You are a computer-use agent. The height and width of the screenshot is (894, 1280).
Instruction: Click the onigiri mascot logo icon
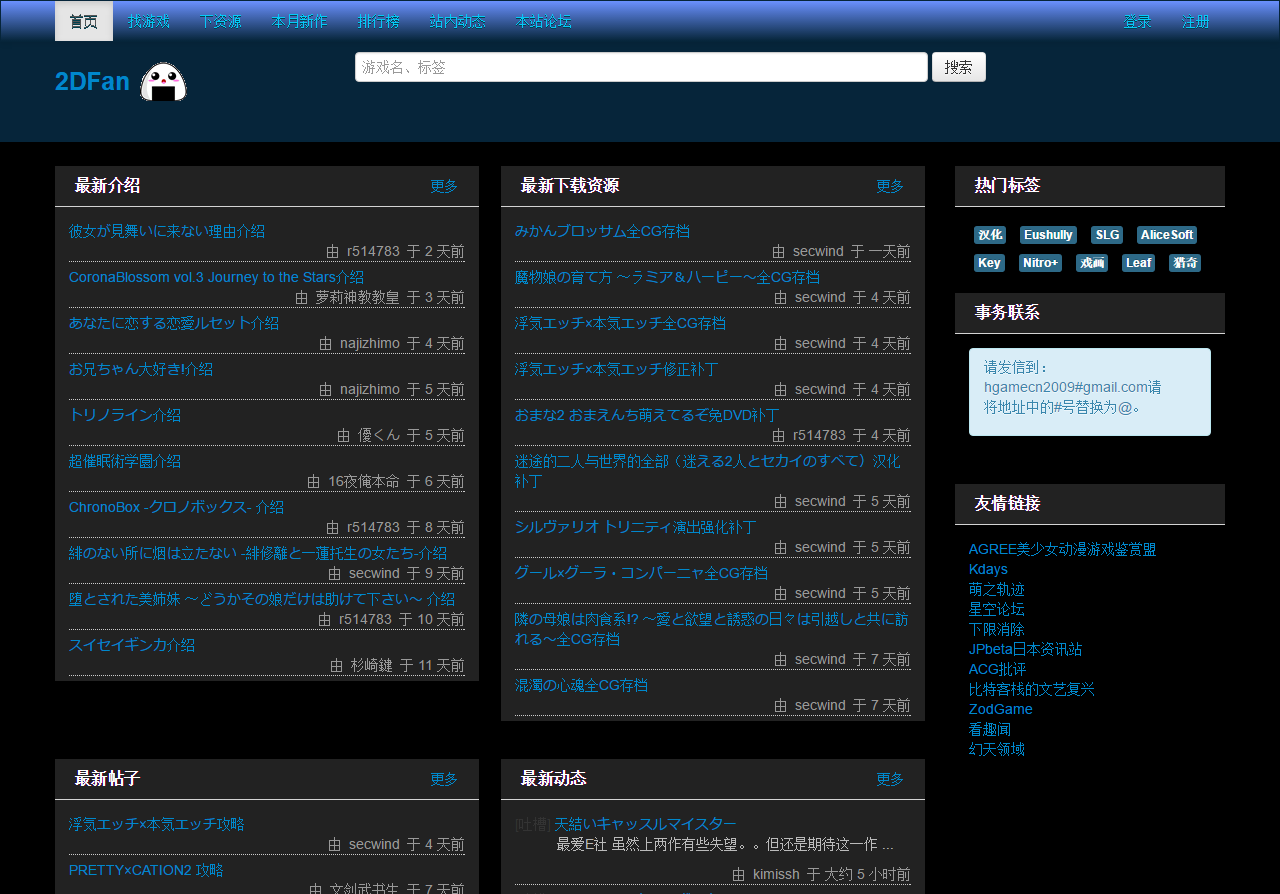pos(163,82)
